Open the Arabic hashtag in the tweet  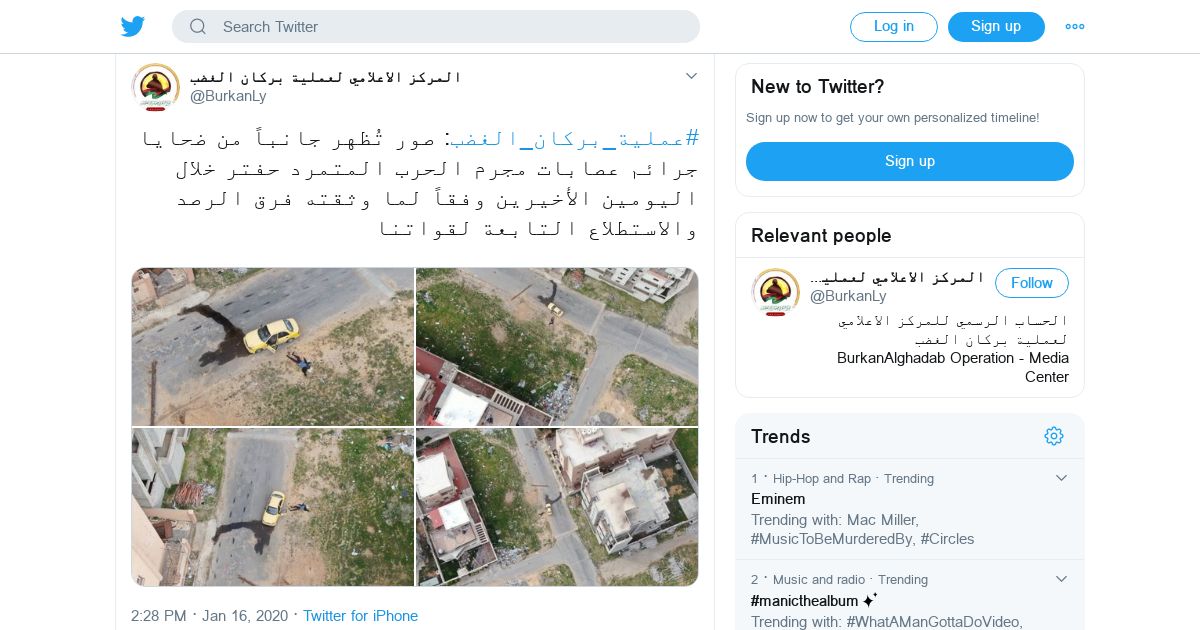574,138
